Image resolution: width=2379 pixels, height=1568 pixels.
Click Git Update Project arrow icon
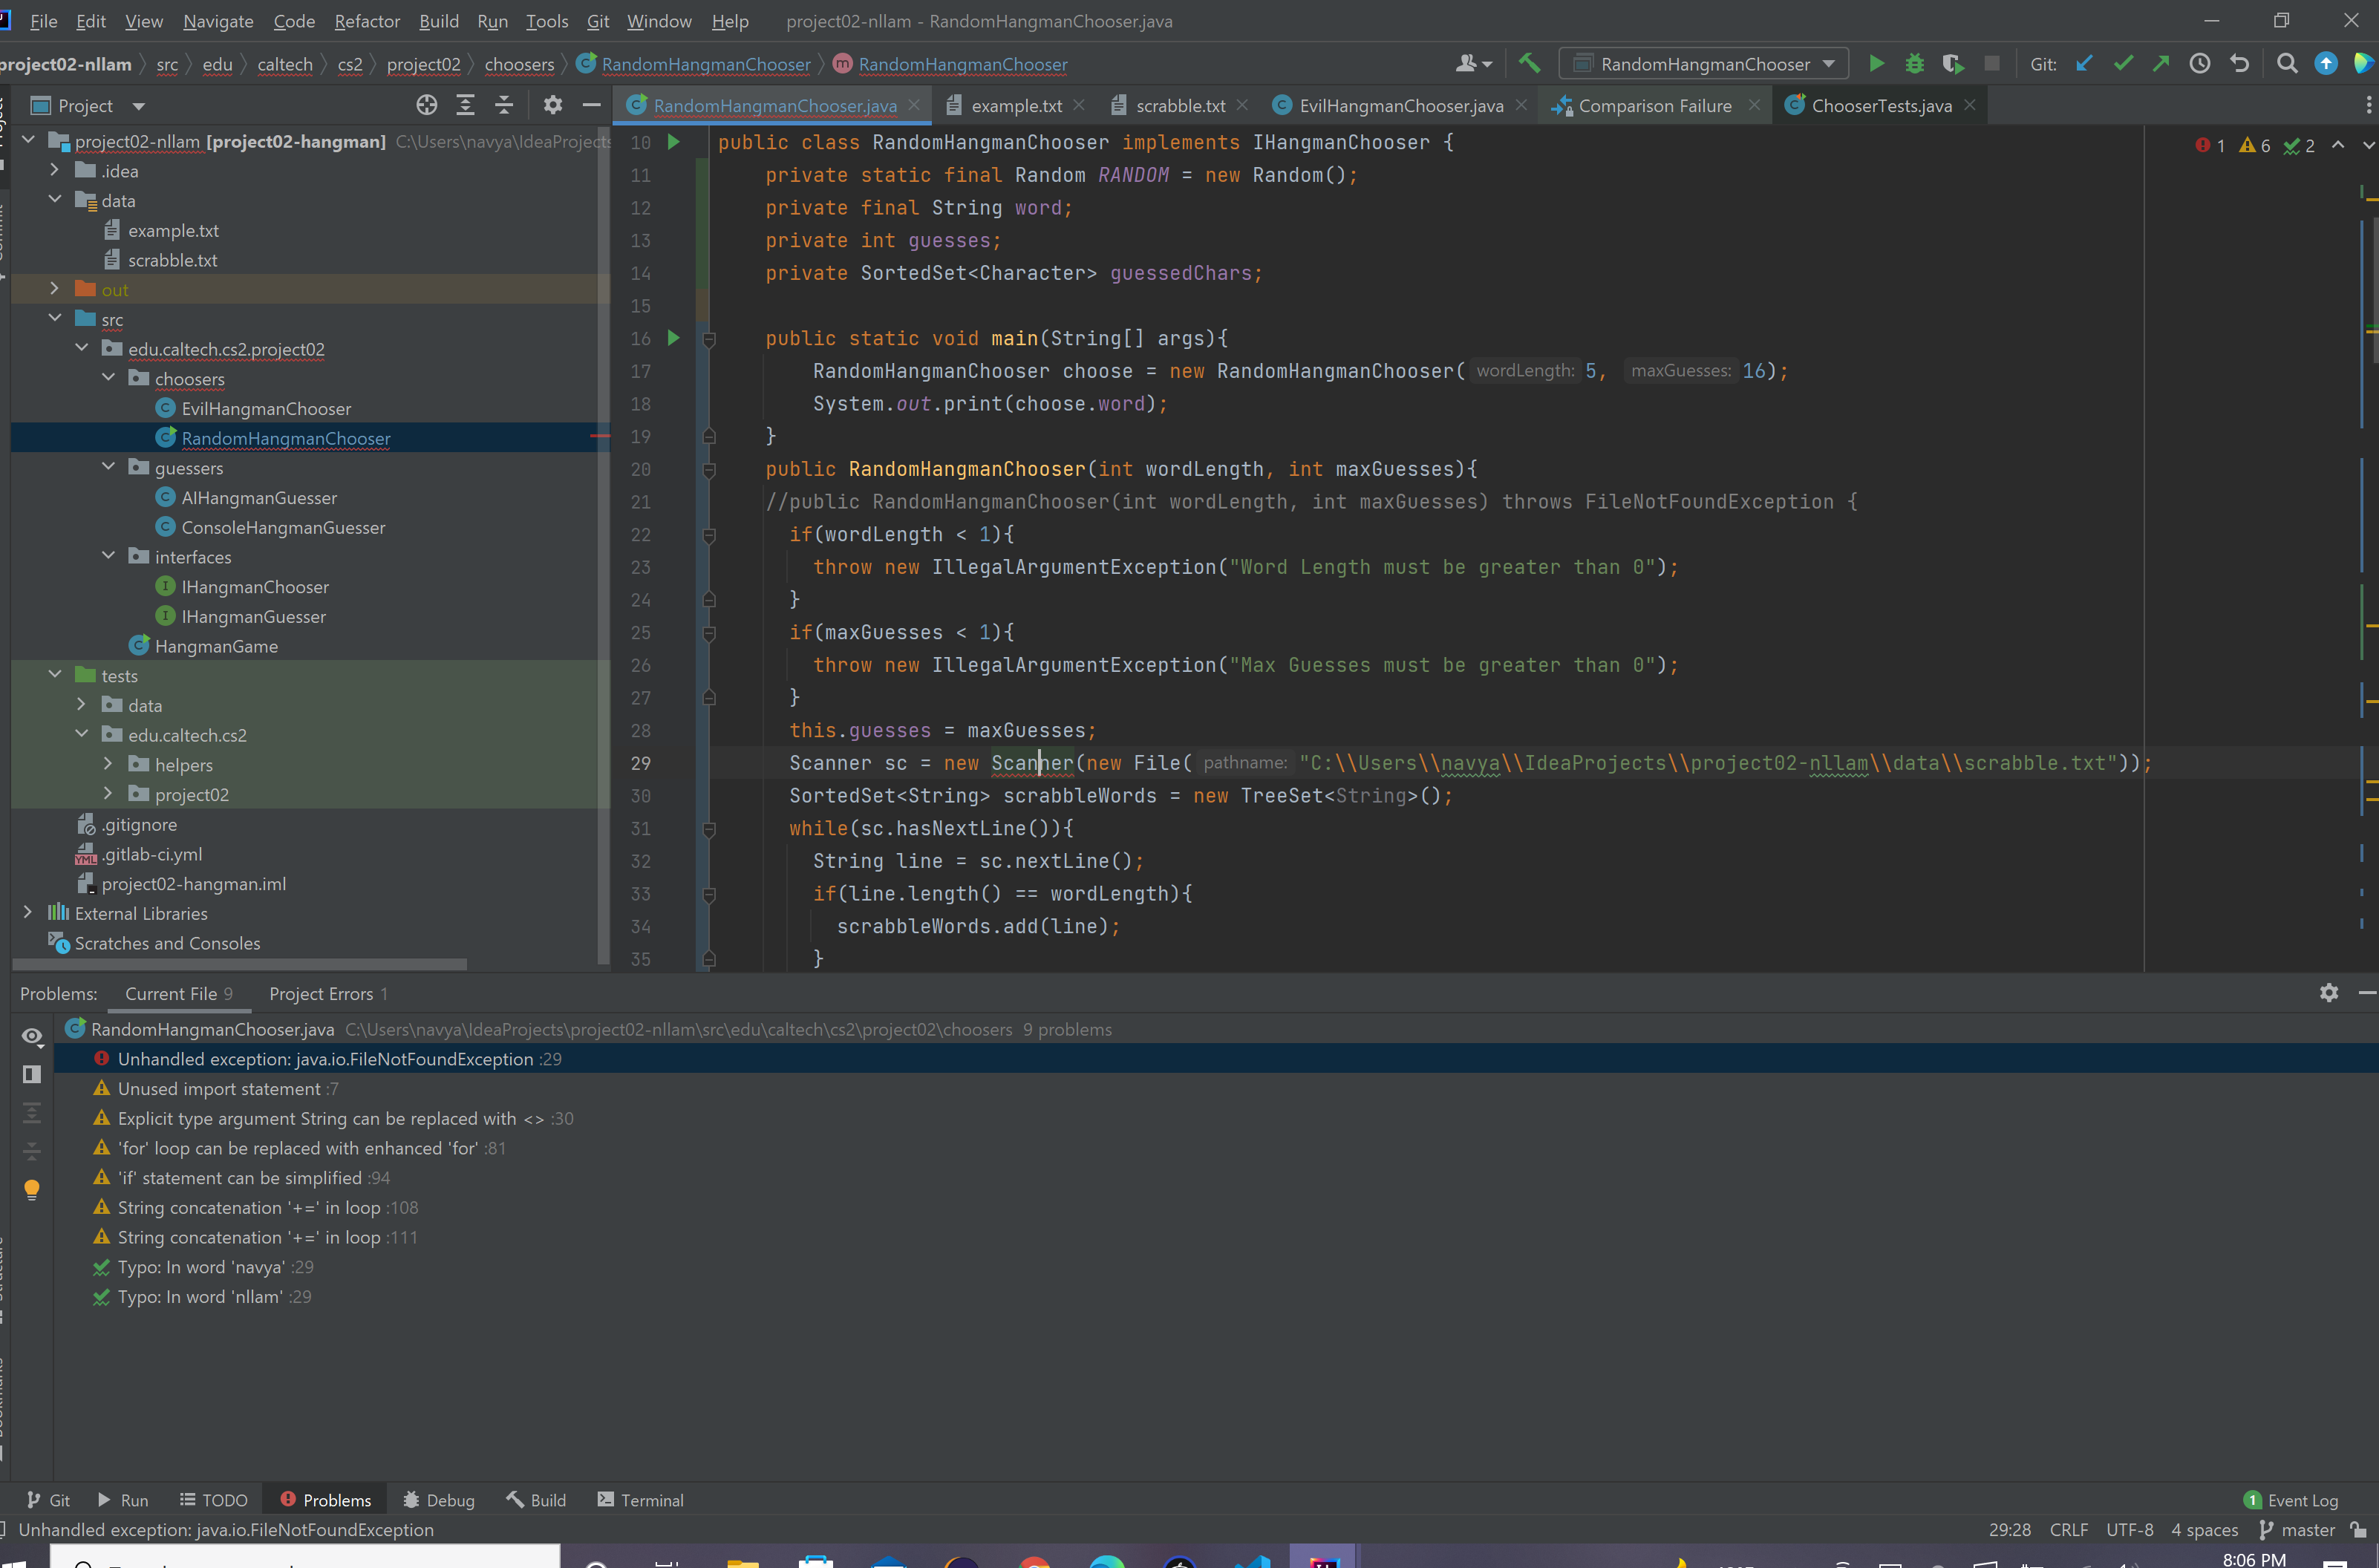[x=2084, y=64]
